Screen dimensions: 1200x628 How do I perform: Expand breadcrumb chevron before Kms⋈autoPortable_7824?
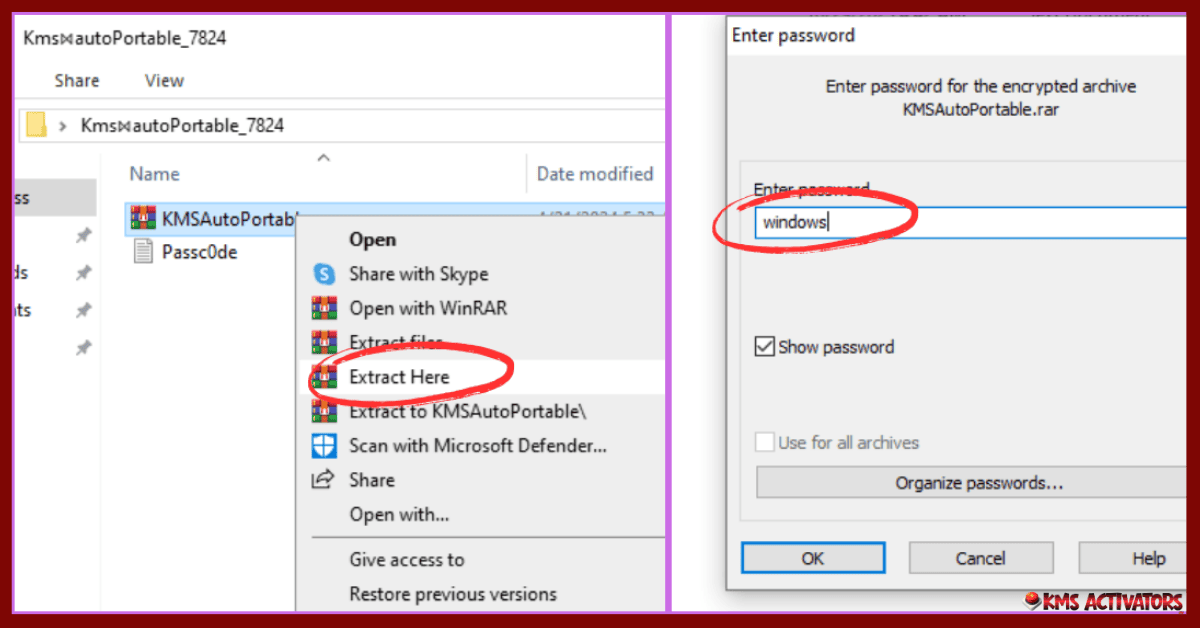click(64, 126)
